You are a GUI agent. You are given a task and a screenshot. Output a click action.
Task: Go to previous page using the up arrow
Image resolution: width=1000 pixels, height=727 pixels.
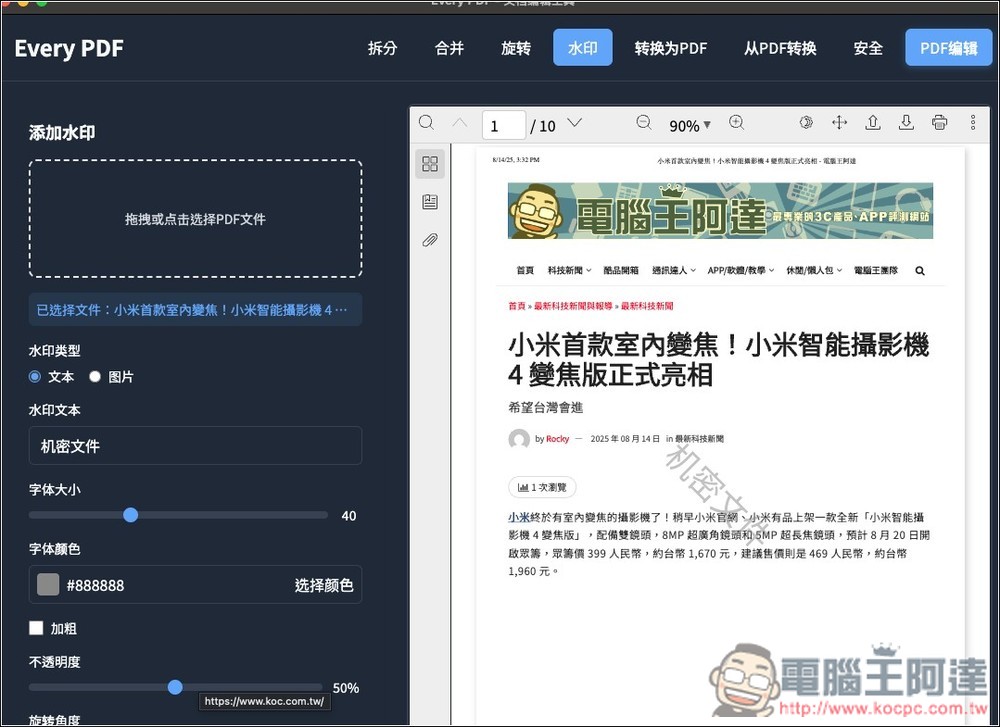pos(460,122)
